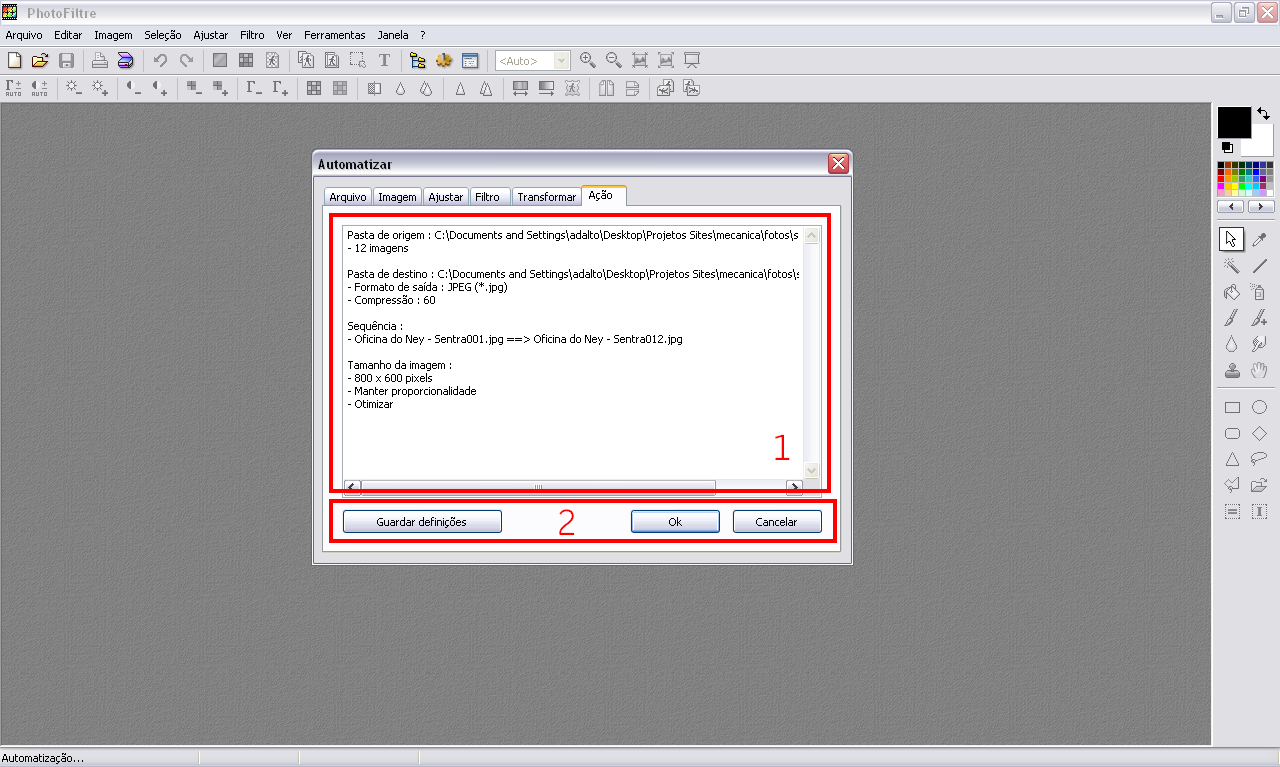Click the Brightness minus icon
Viewport: 1280px width, 767px height.
(x=74, y=88)
